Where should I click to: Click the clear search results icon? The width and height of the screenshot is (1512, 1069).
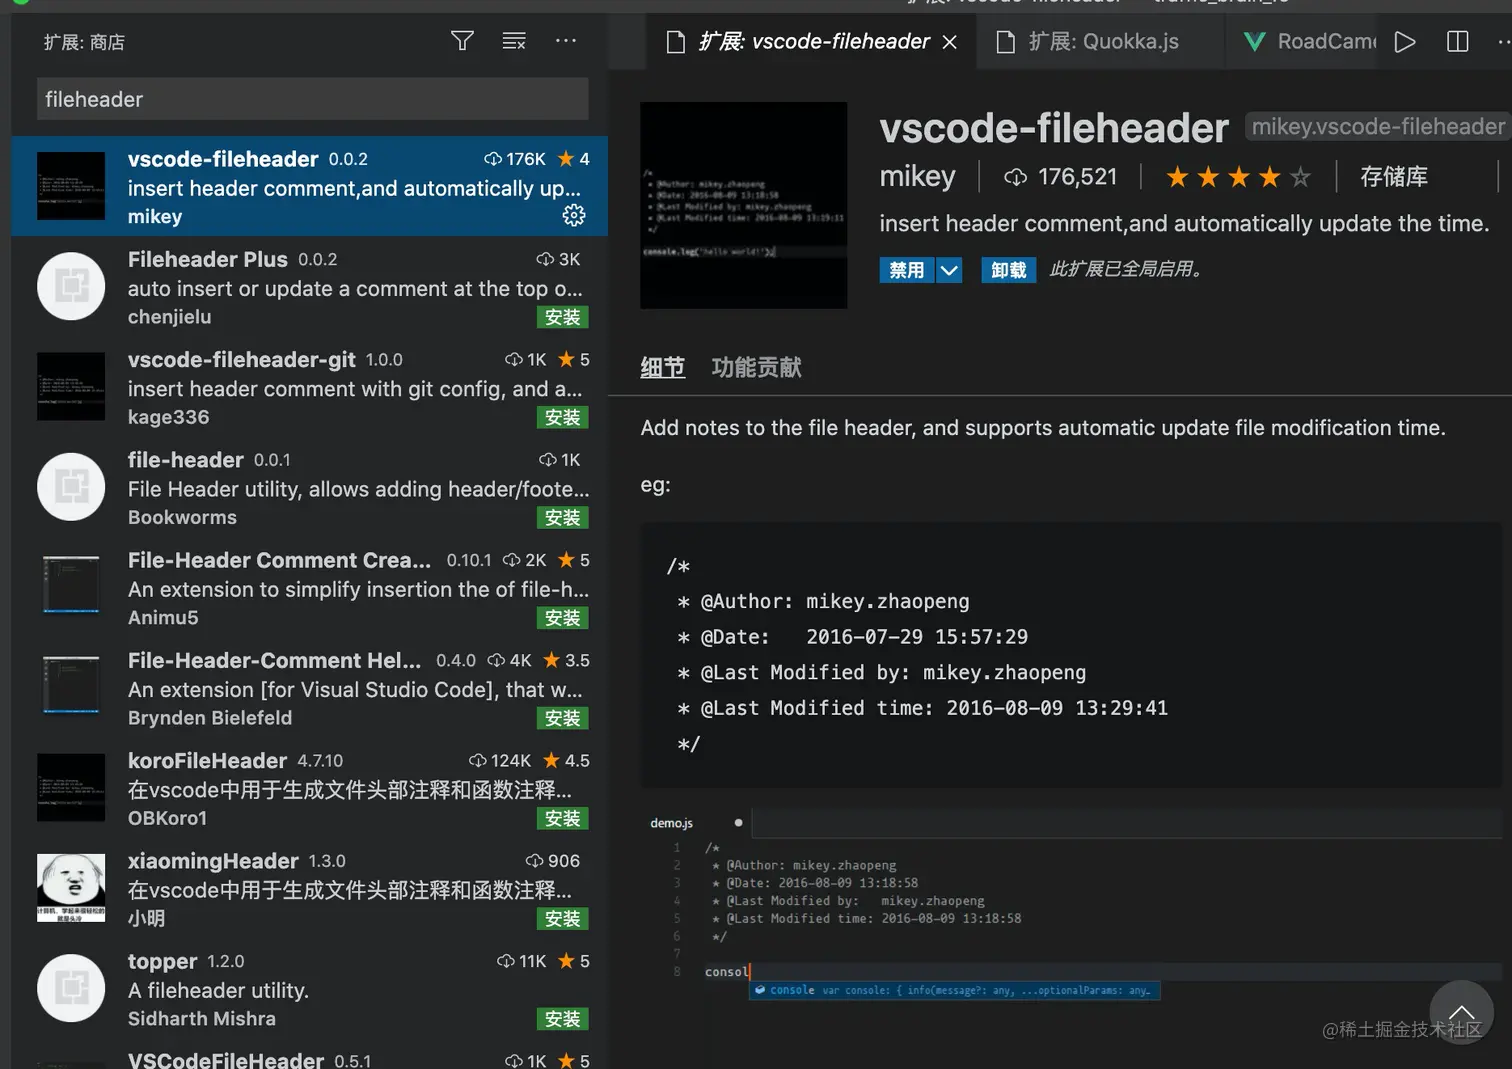514,41
